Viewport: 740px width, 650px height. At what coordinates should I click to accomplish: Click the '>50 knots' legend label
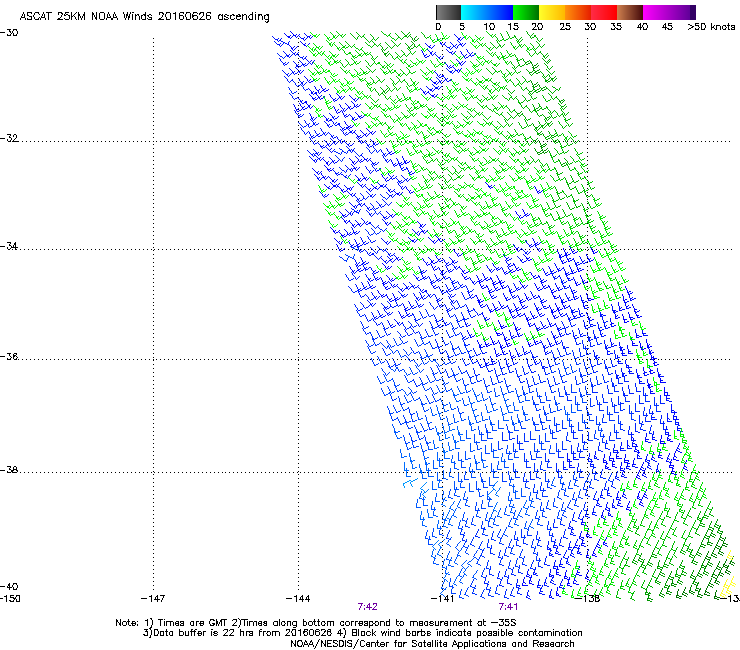point(711,27)
